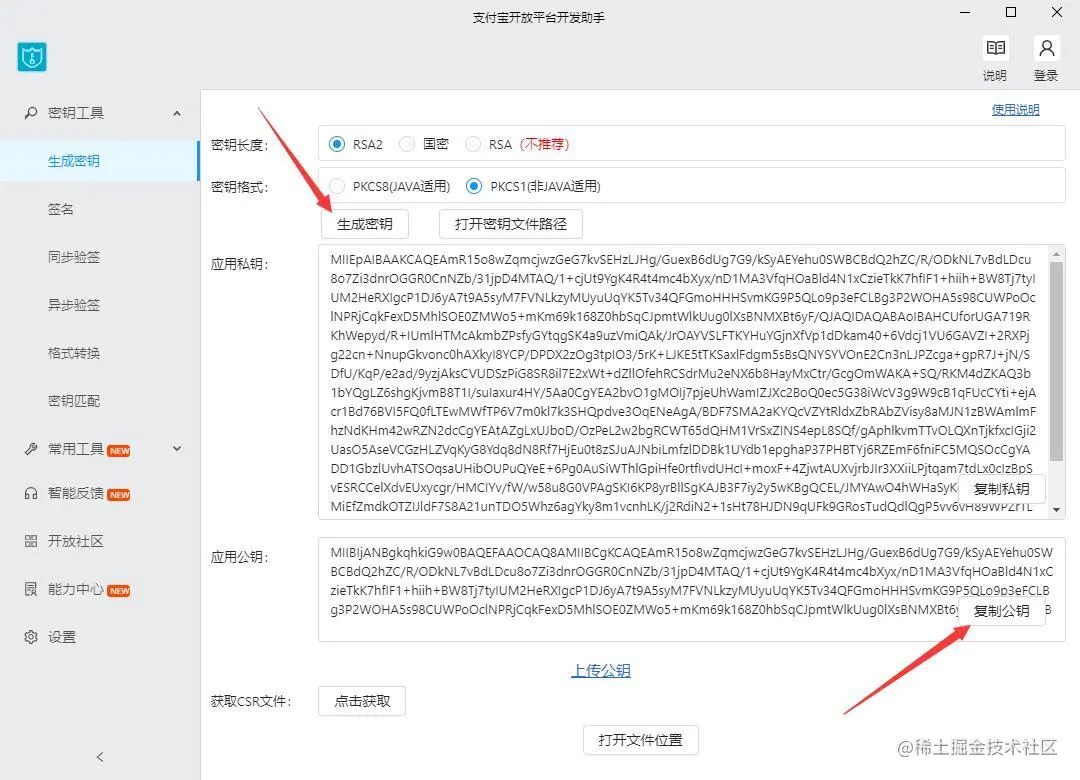Image resolution: width=1080 pixels, height=780 pixels.
Task: Click the private key scrollbar thumb
Action: [1056, 361]
